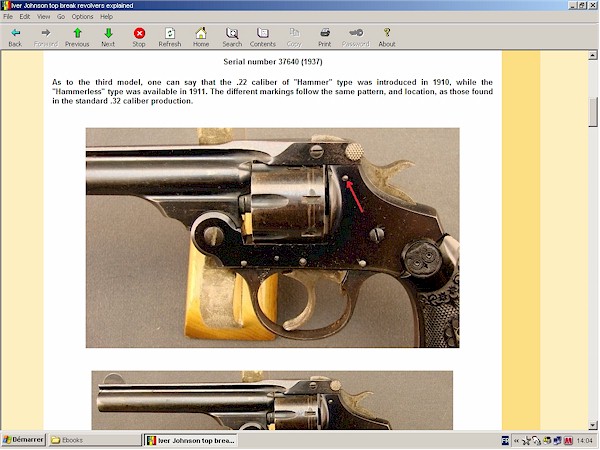Refresh the current page
The height and width of the screenshot is (450, 600).
[170, 37]
